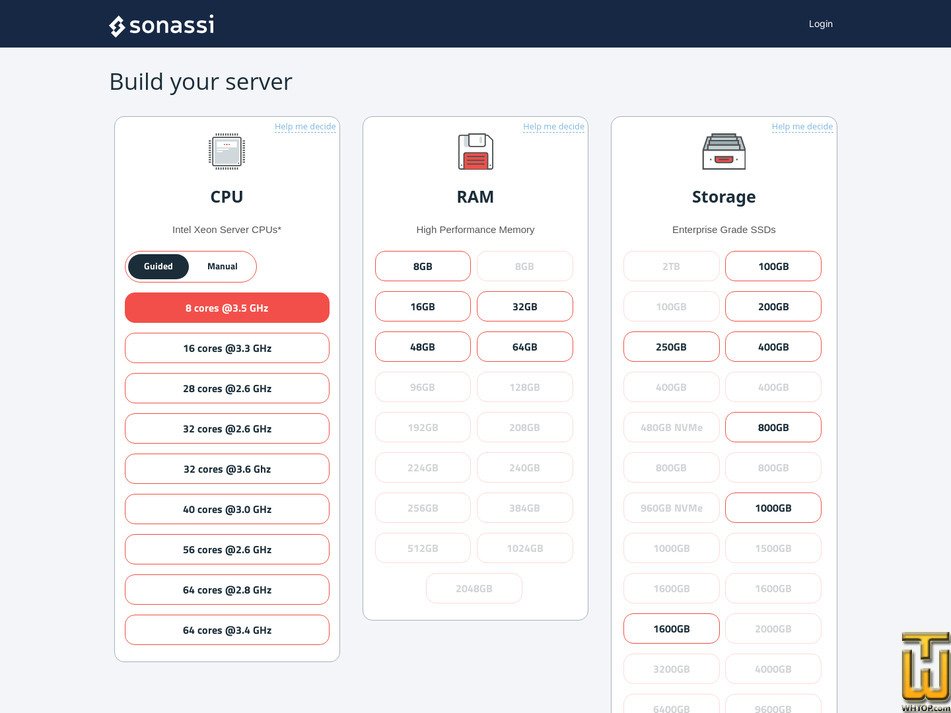Select 200GB of storage
Screen dimensions: 951x713
coord(773,307)
